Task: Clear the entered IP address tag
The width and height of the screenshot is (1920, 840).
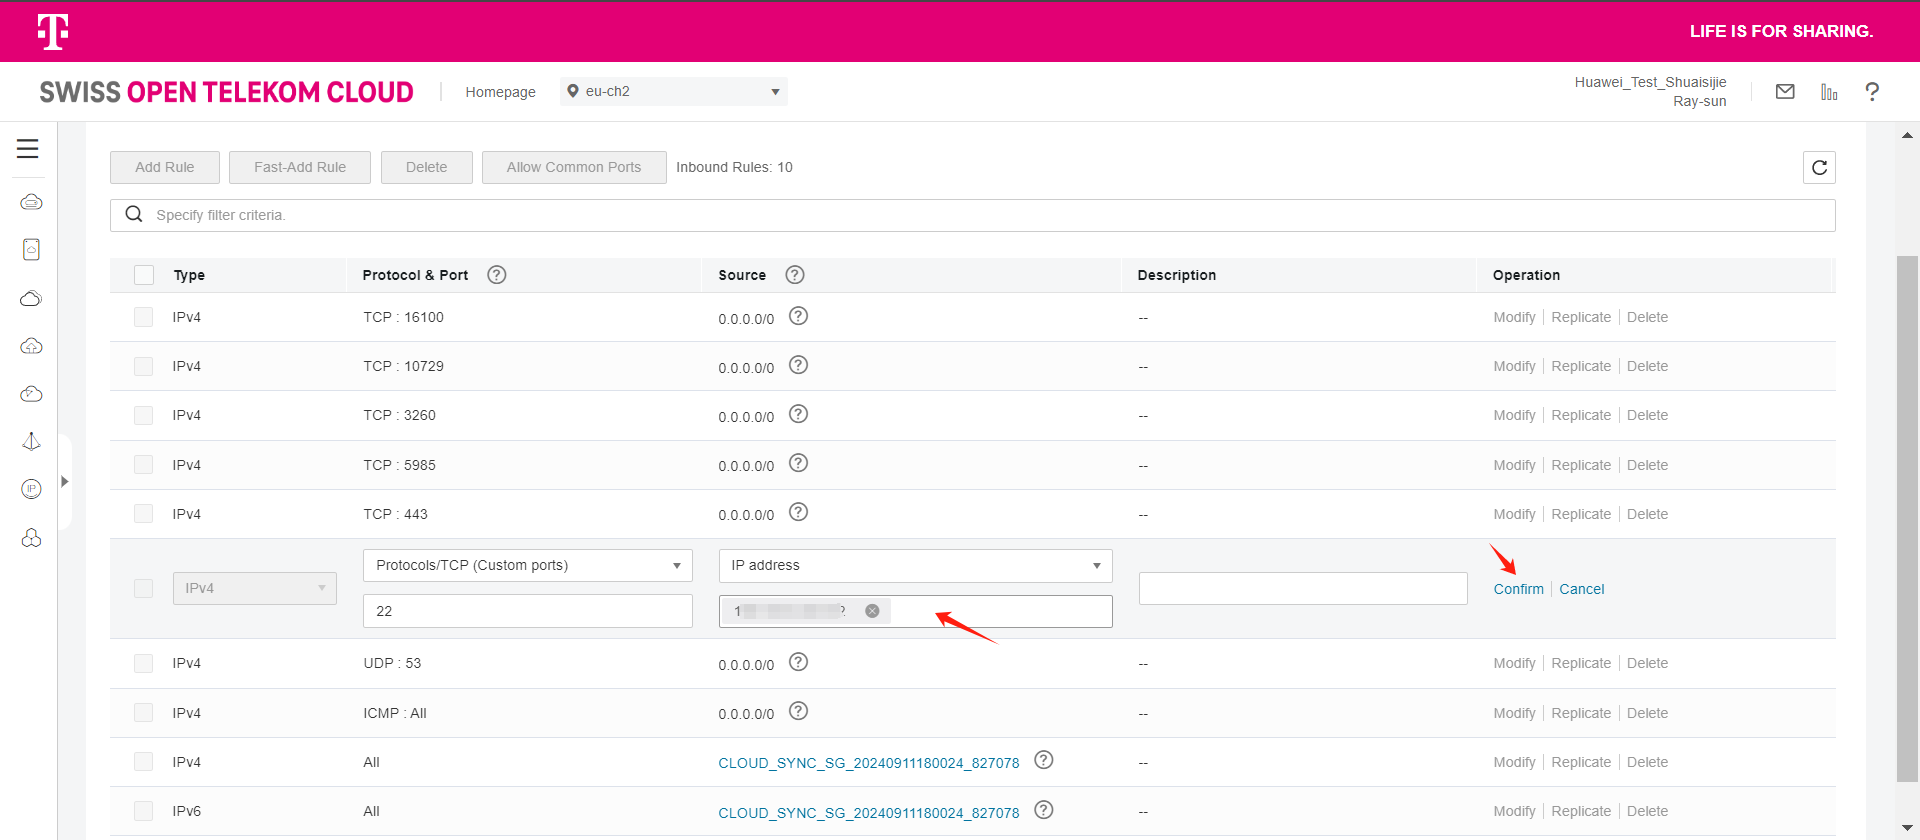Action: 872,611
